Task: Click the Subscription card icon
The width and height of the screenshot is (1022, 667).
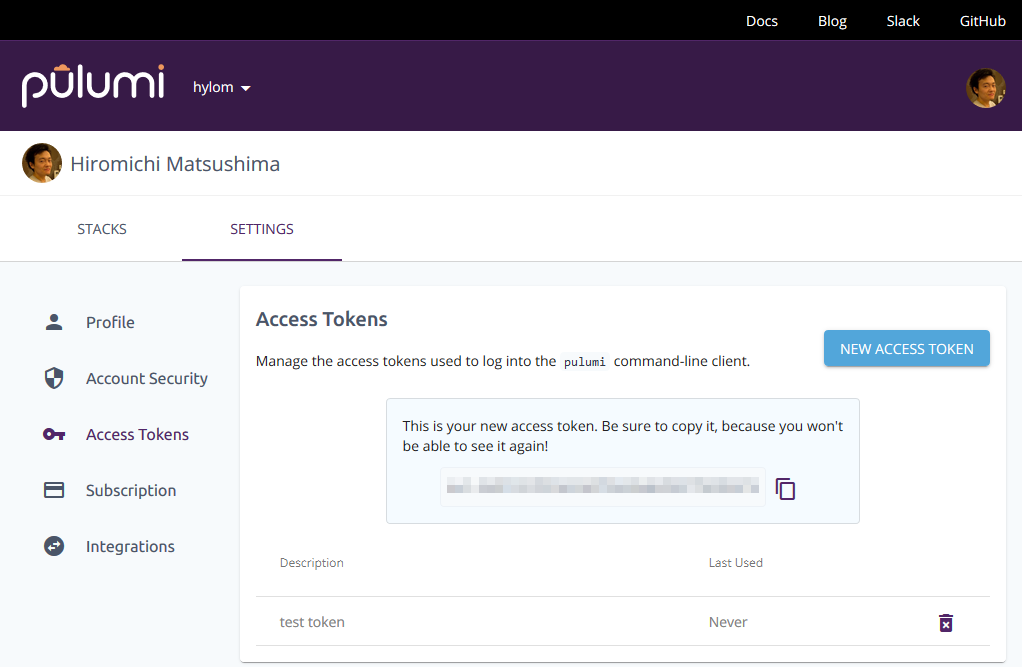Action: pos(54,490)
